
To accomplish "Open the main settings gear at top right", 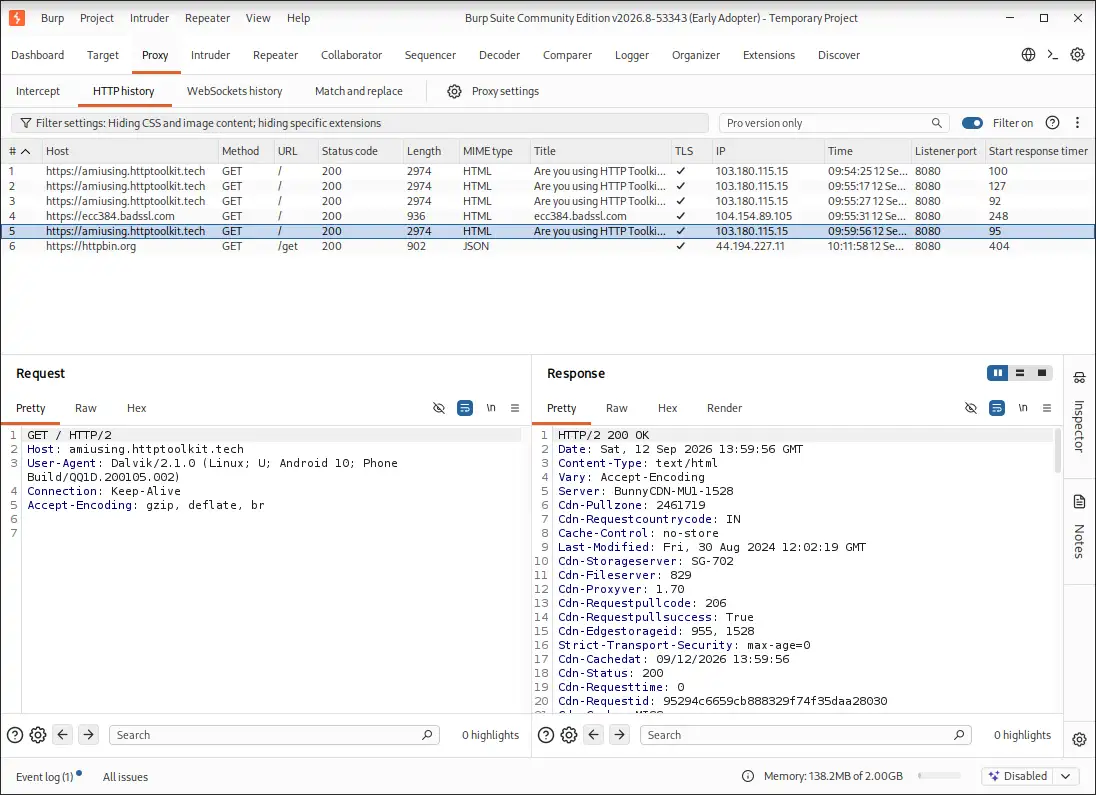I will coord(1077,55).
